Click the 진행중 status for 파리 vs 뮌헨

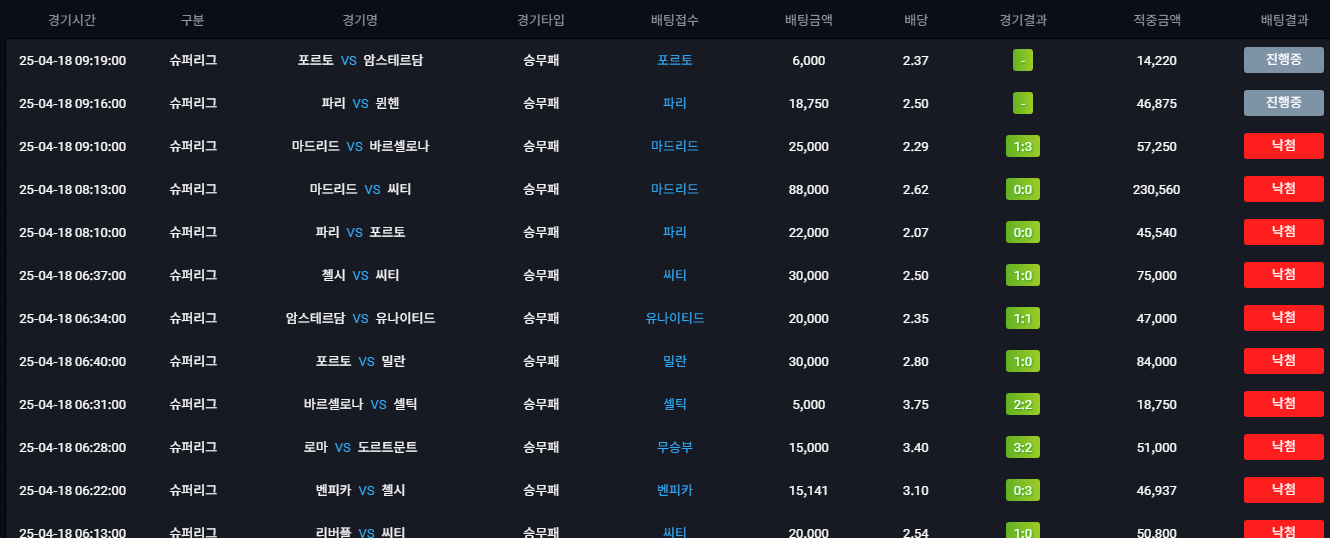pyautogui.click(x=1283, y=103)
